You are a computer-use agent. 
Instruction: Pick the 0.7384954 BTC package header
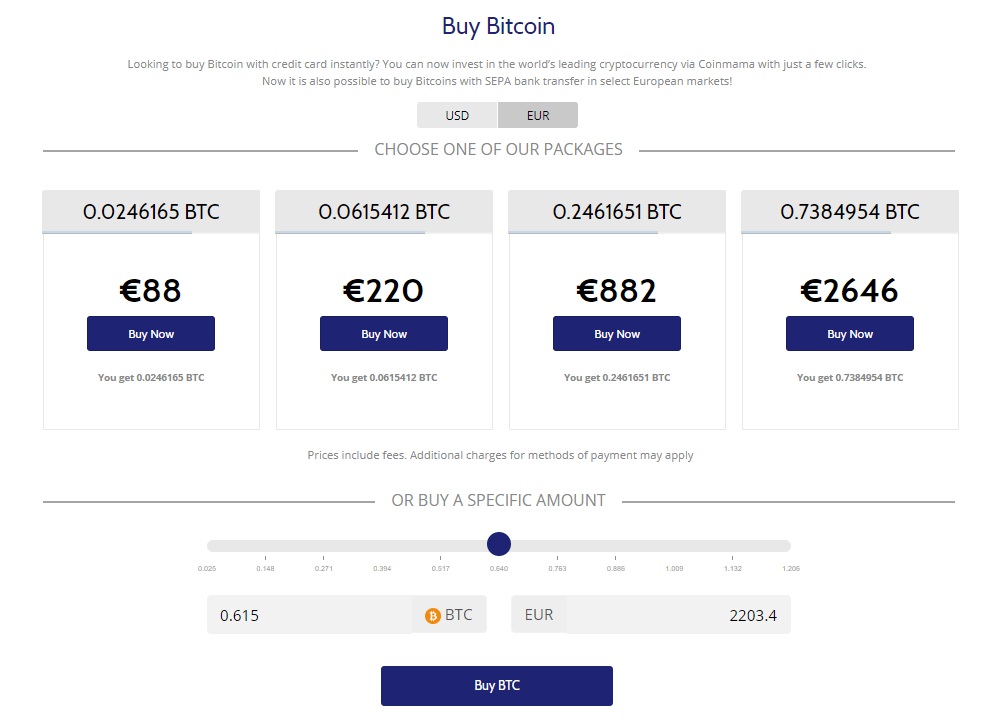click(850, 212)
